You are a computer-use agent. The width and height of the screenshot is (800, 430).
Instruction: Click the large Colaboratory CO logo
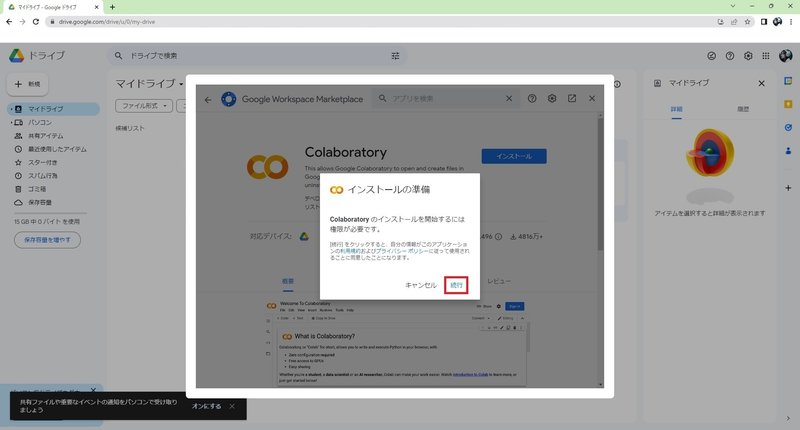click(267, 167)
